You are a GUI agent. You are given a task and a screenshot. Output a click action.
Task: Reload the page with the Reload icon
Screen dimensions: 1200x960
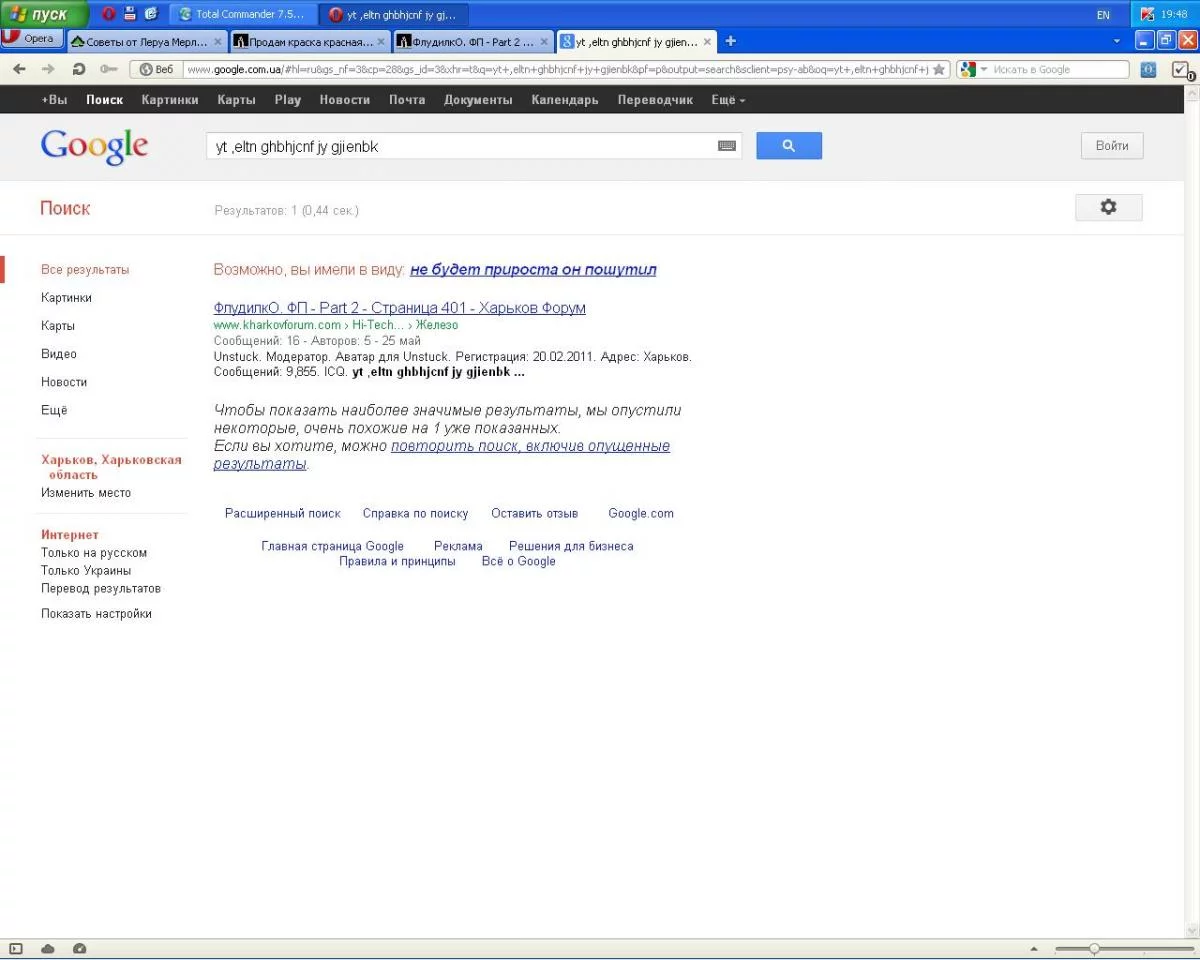(x=79, y=69)
